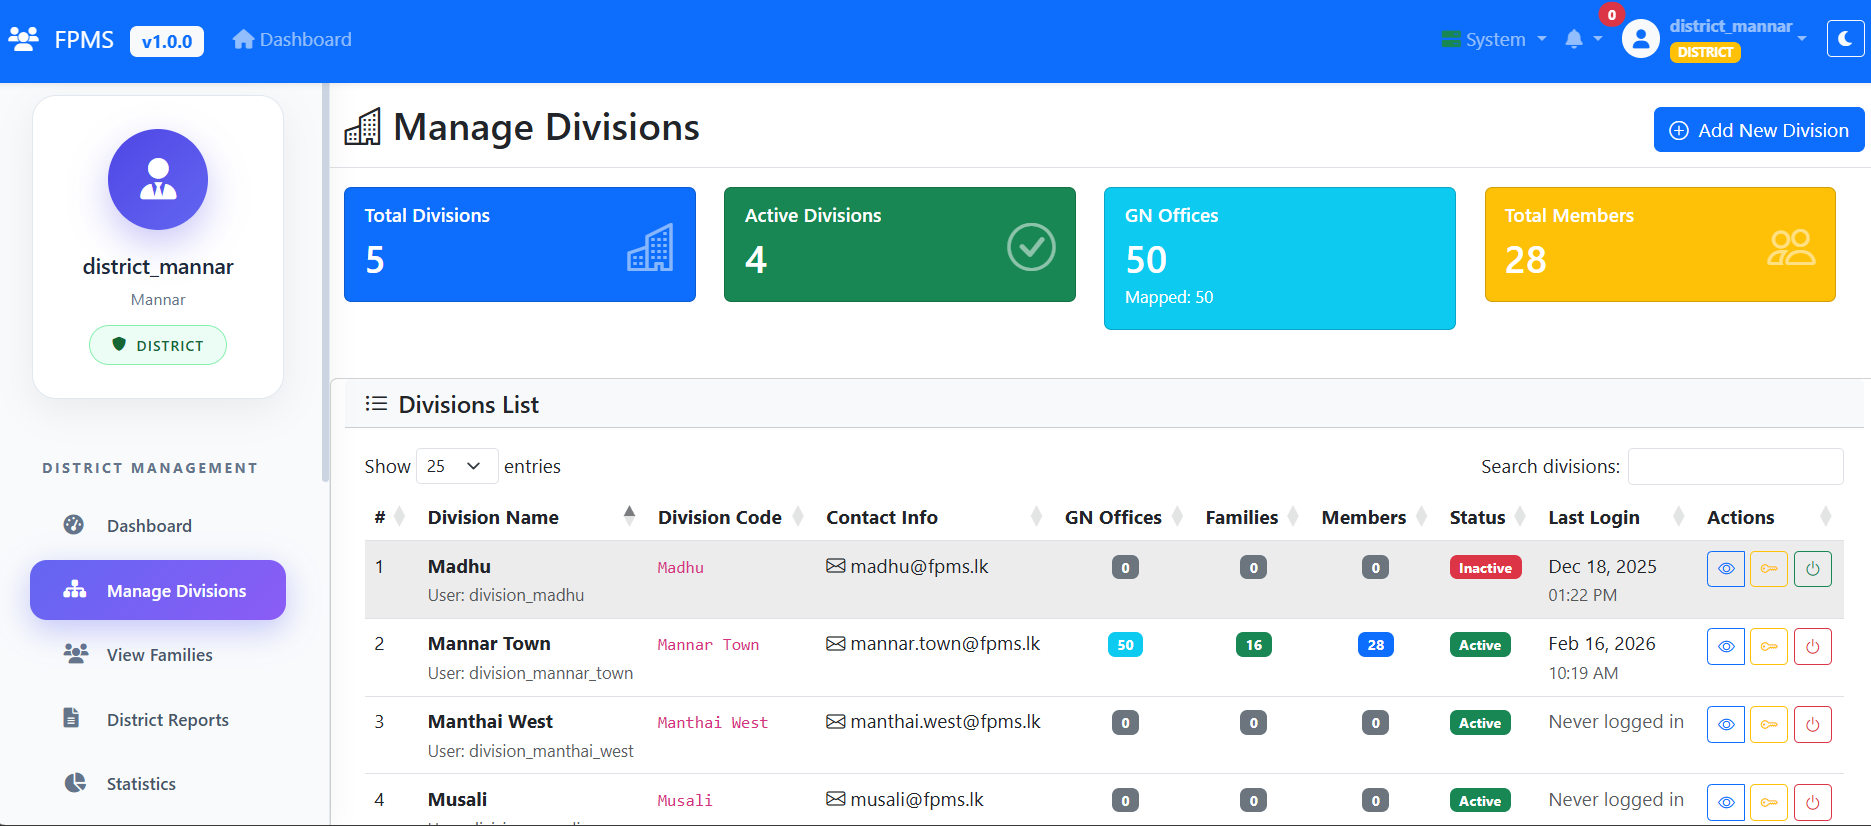1871x826 pixels.
Task: Toggle dark mode with moon icon
Action: 1845,39
